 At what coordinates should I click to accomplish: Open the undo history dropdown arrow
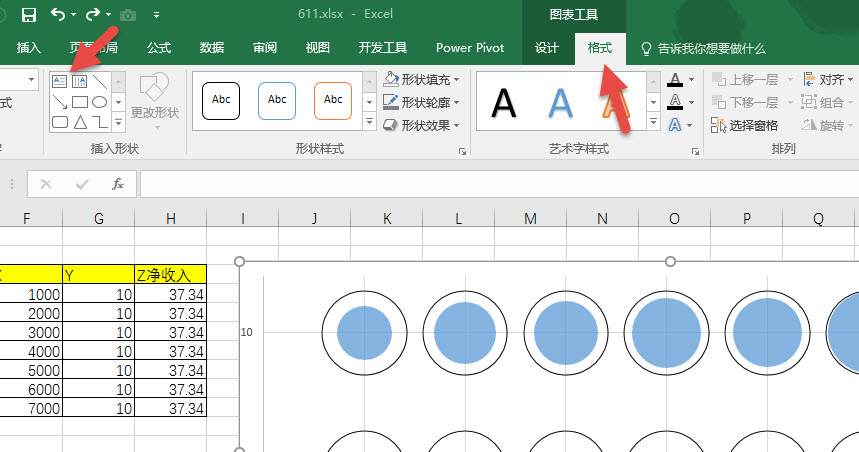tap(73, 15)
